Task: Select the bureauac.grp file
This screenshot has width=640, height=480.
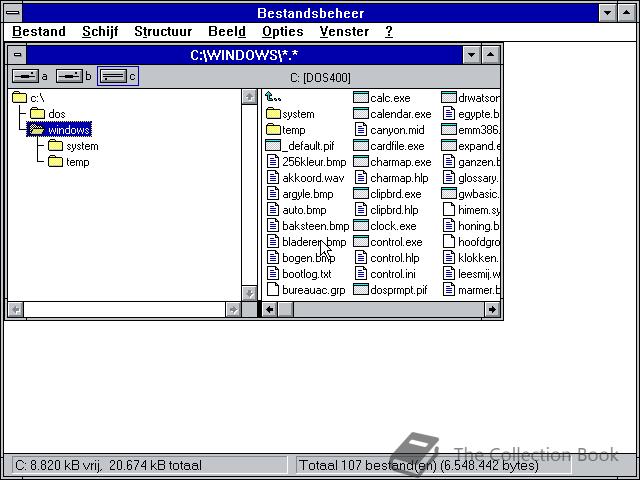Action: (x=306, y=290)
